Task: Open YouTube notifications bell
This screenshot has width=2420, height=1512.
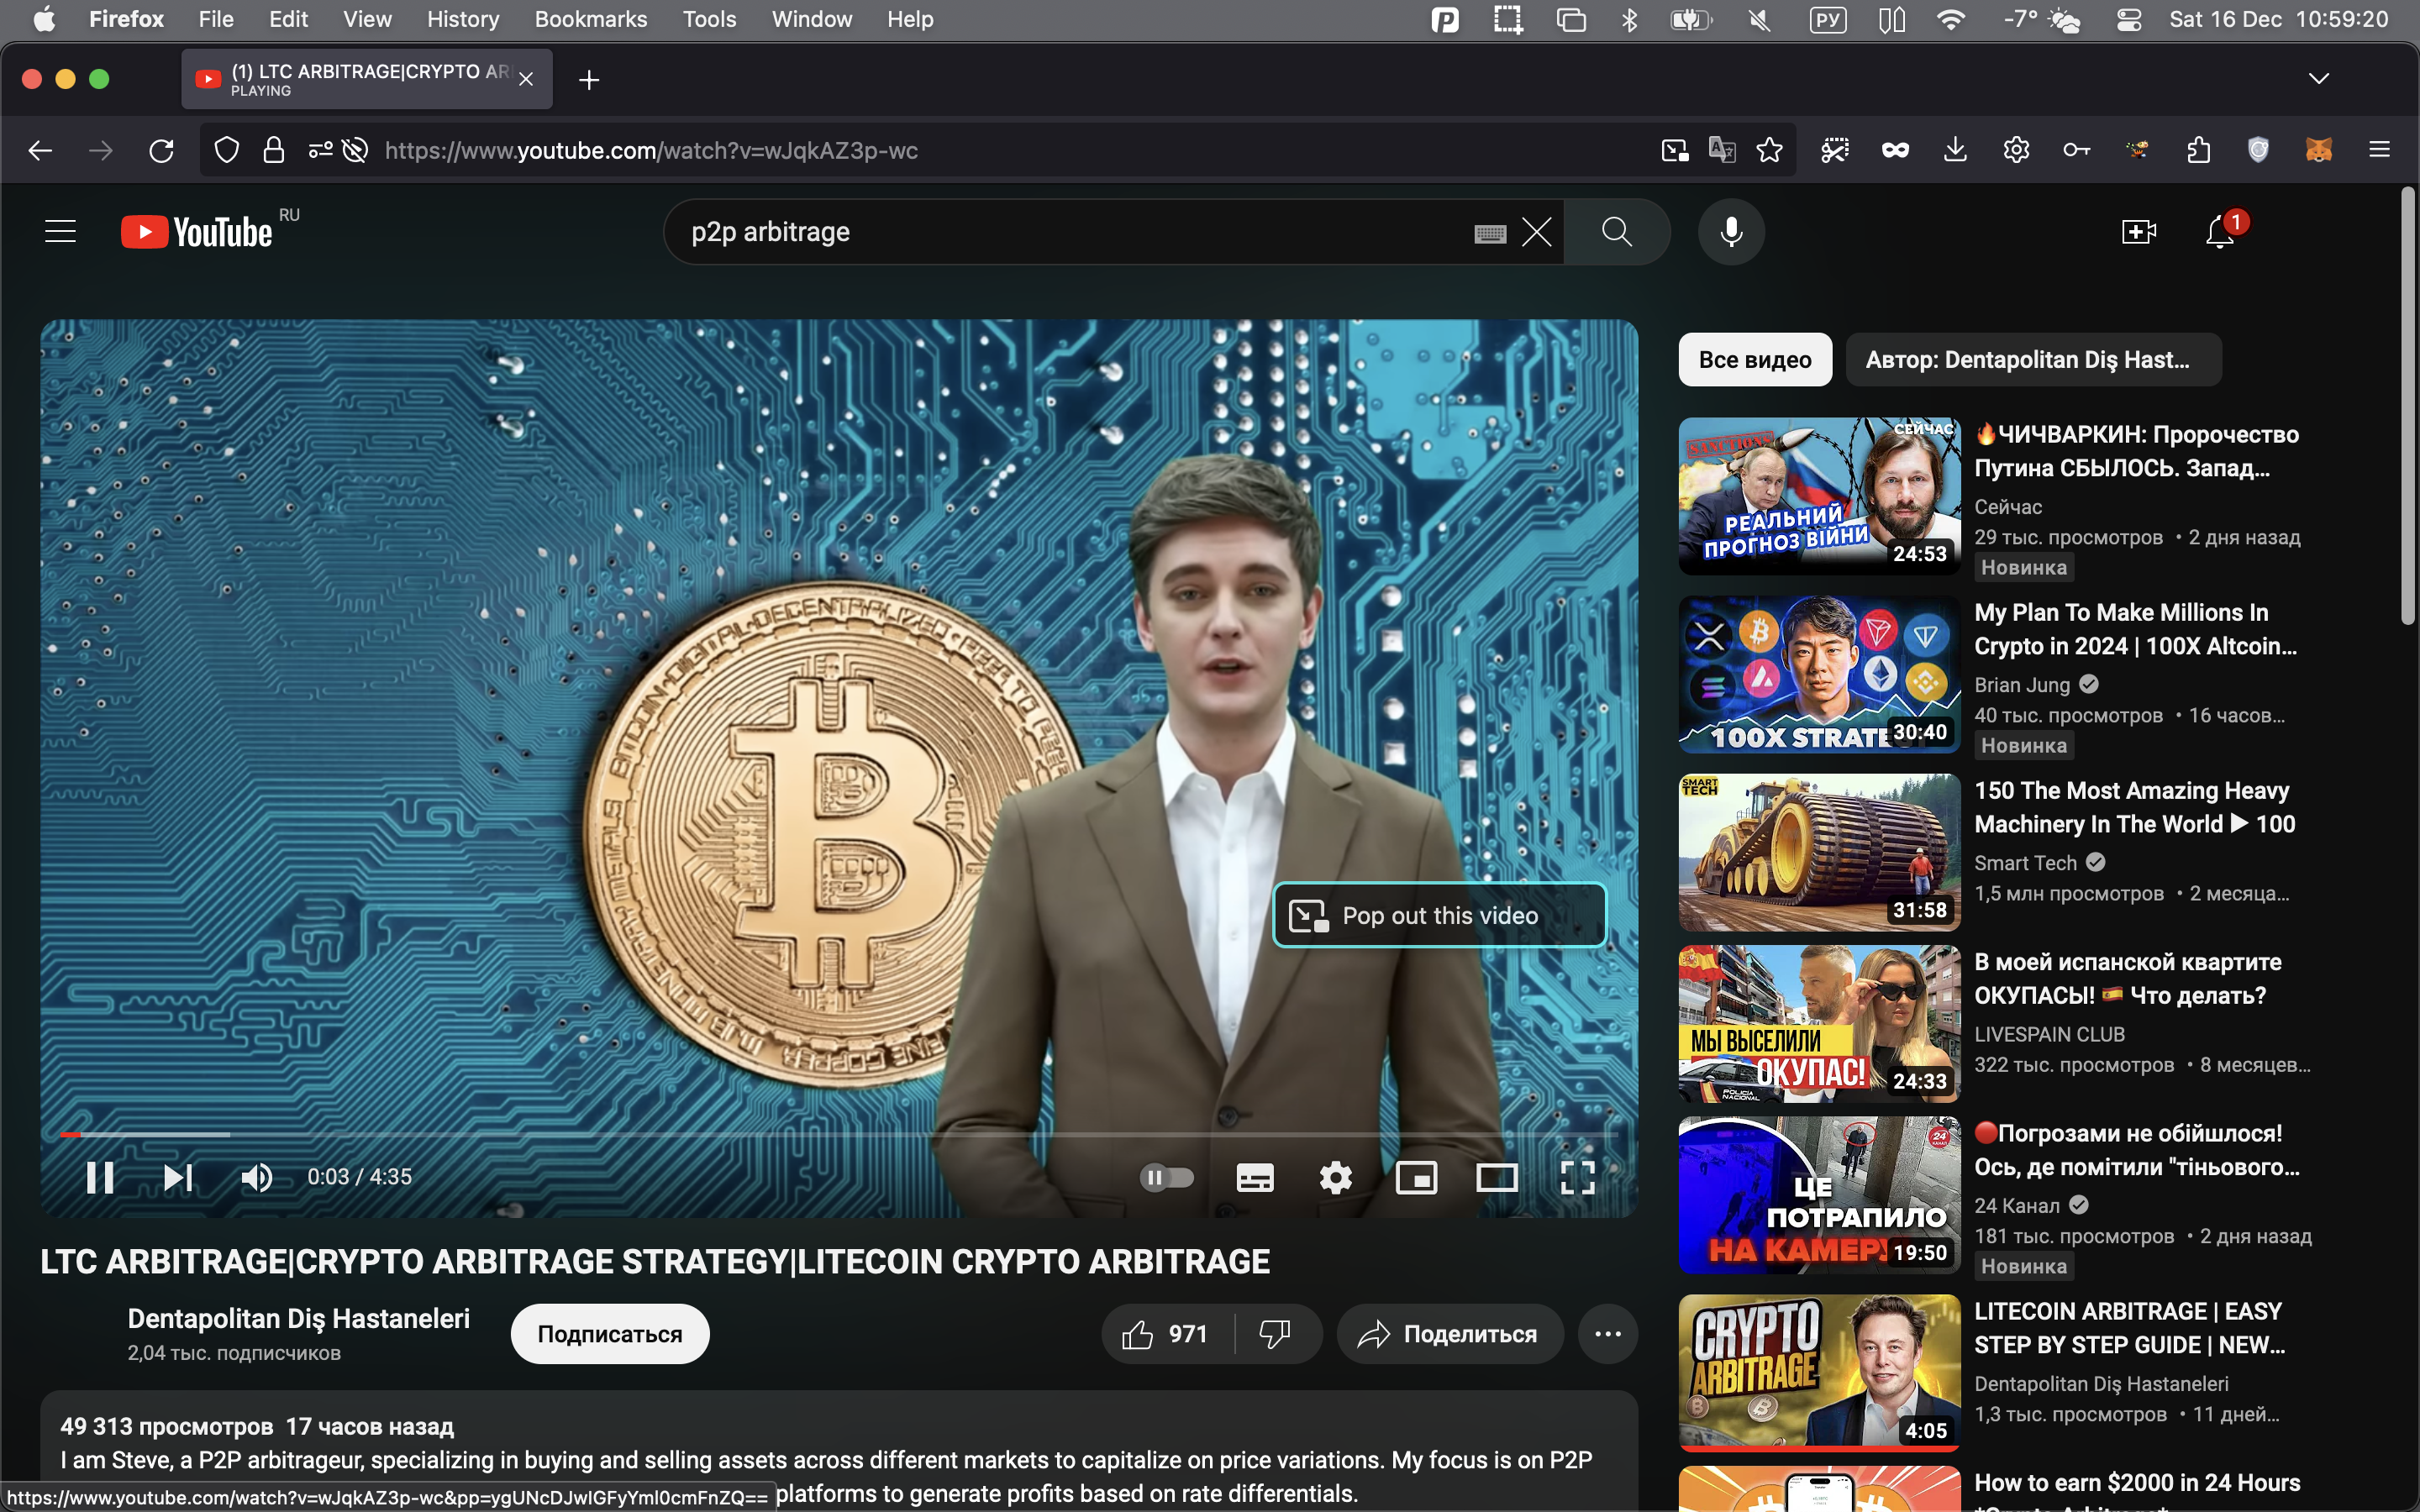Action: tap(2220, 232)
